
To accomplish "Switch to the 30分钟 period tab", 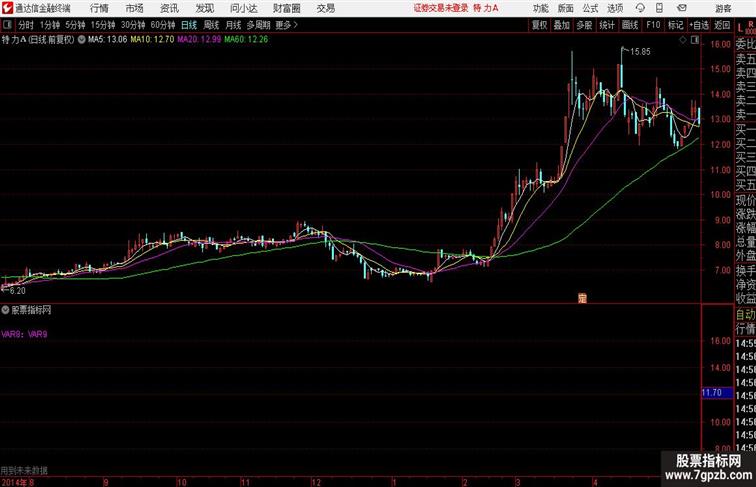I will click(133, 25).
